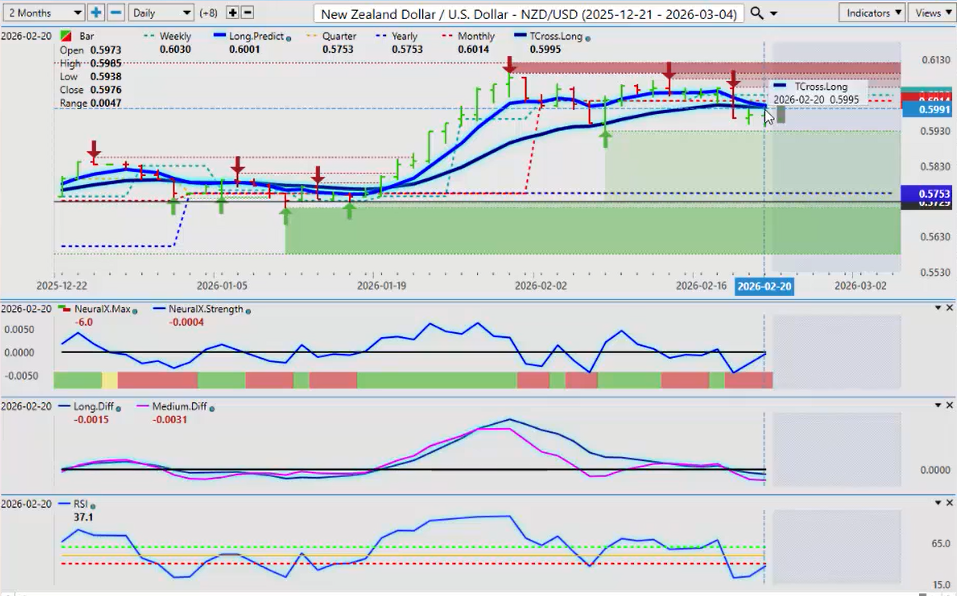Open the Indicators menu
957x596 pixels.
[871, 13]
